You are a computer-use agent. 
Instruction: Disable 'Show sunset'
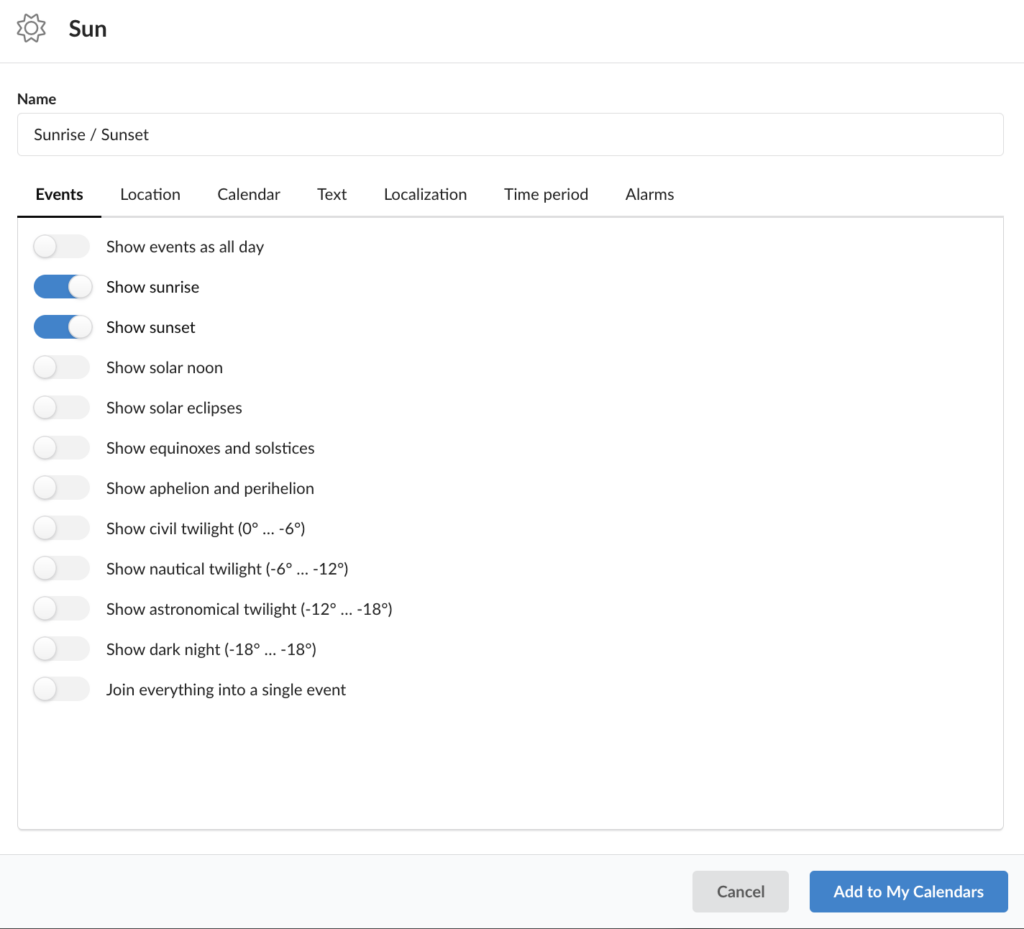point(63,326)
